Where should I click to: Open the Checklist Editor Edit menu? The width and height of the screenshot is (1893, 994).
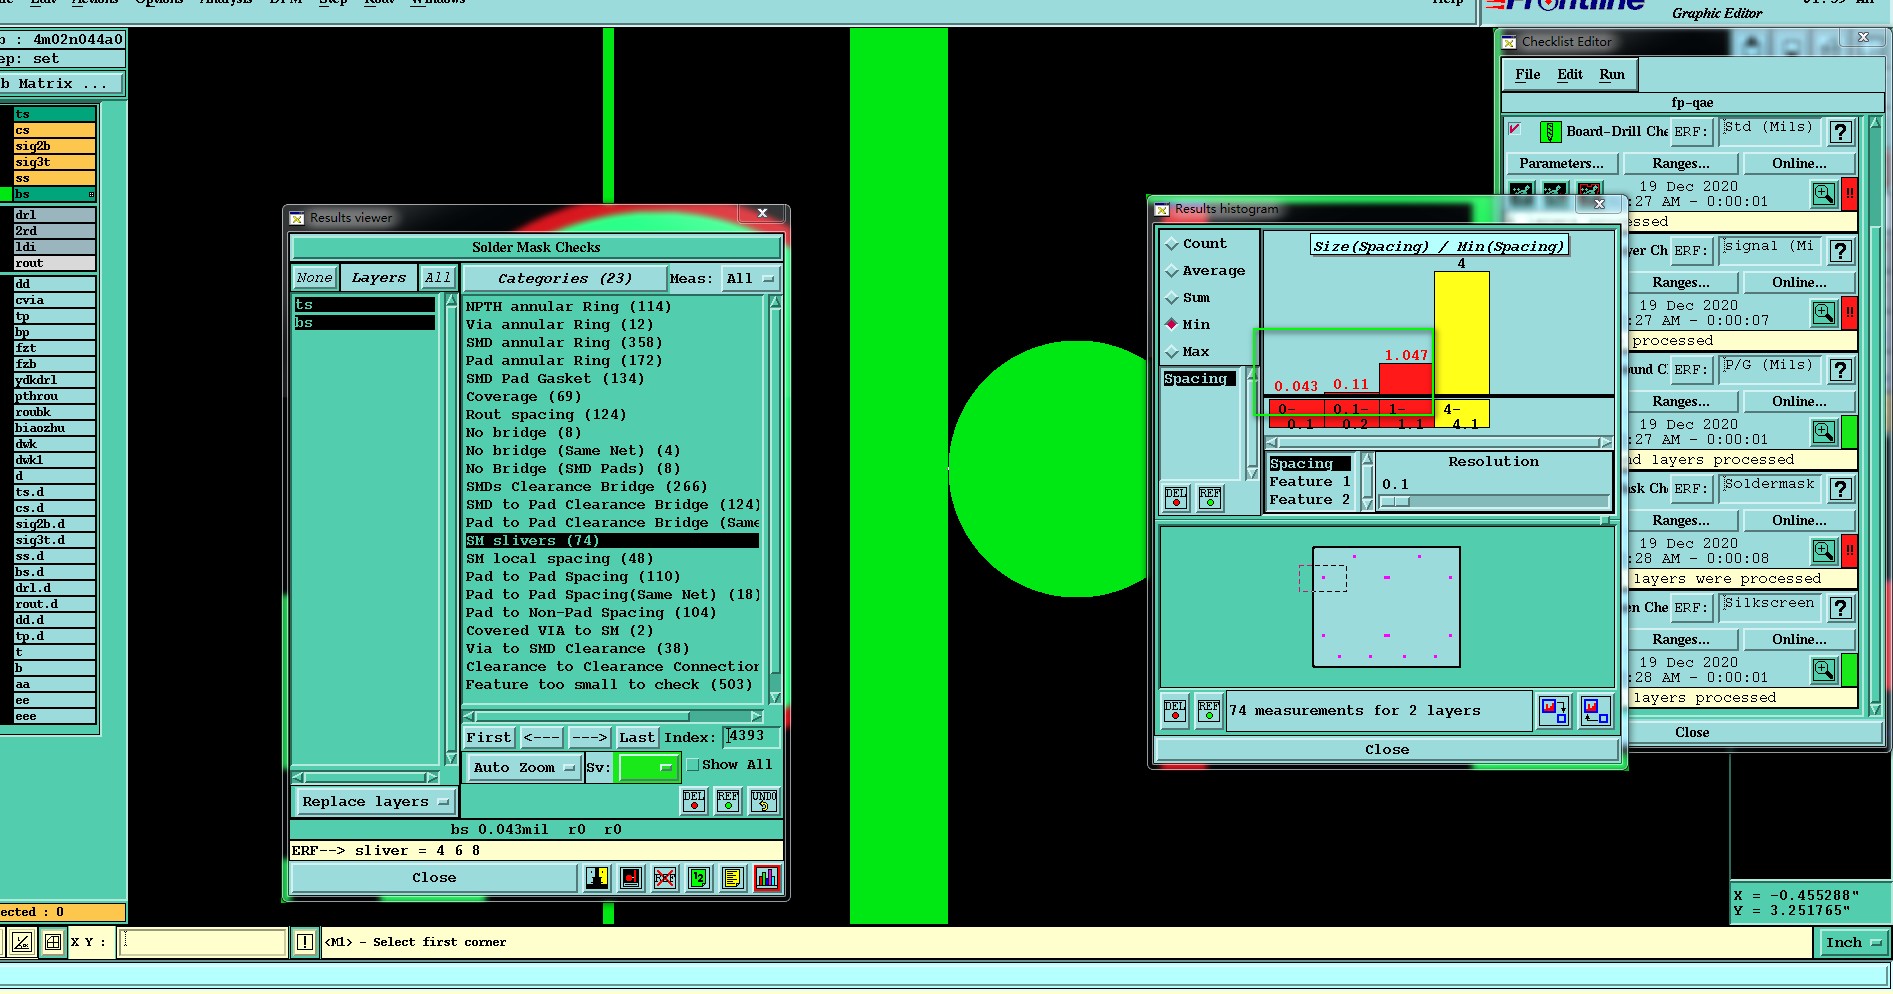tap(1570, 75)
